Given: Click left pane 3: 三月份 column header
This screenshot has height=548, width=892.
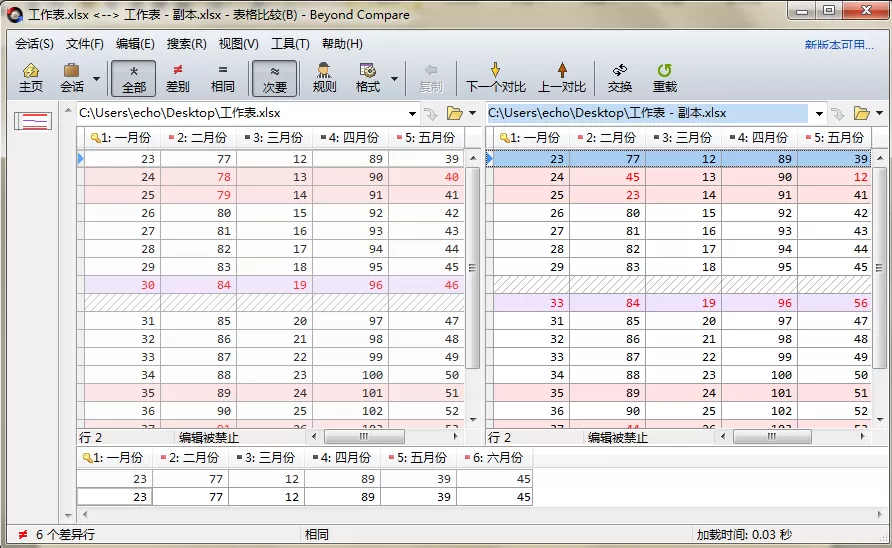Looking at the screenshot, I should click(x=275, y=137).
